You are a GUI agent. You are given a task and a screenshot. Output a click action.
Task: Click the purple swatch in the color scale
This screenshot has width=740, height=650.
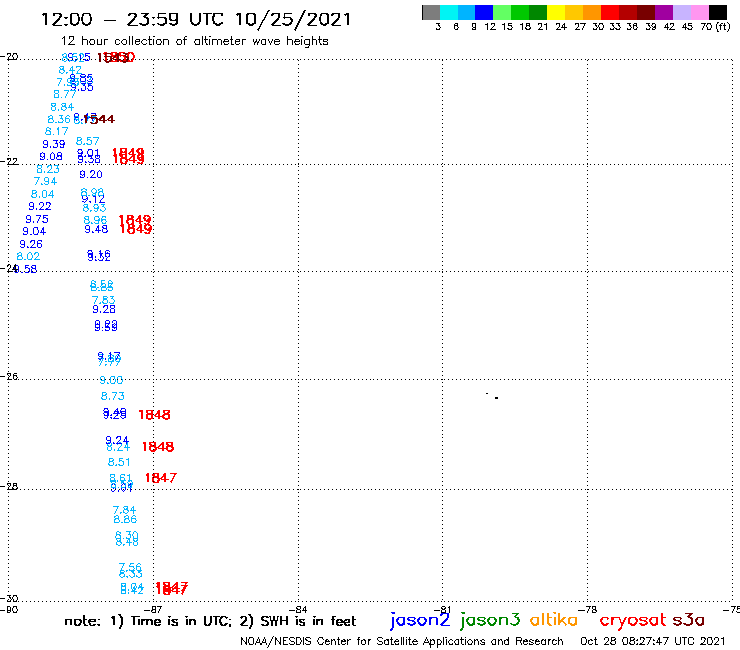[664, 12]
